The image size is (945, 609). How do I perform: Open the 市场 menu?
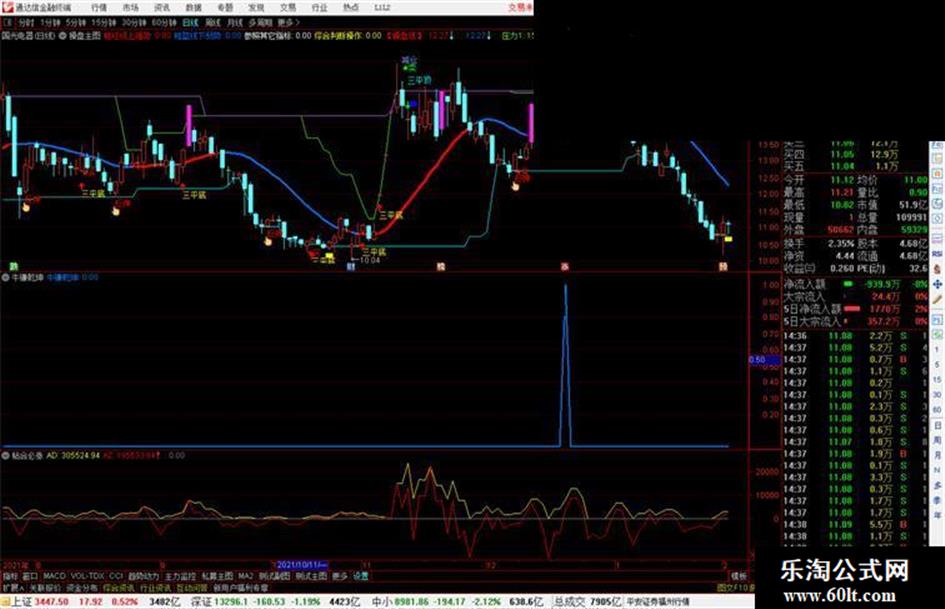point(130,8)
